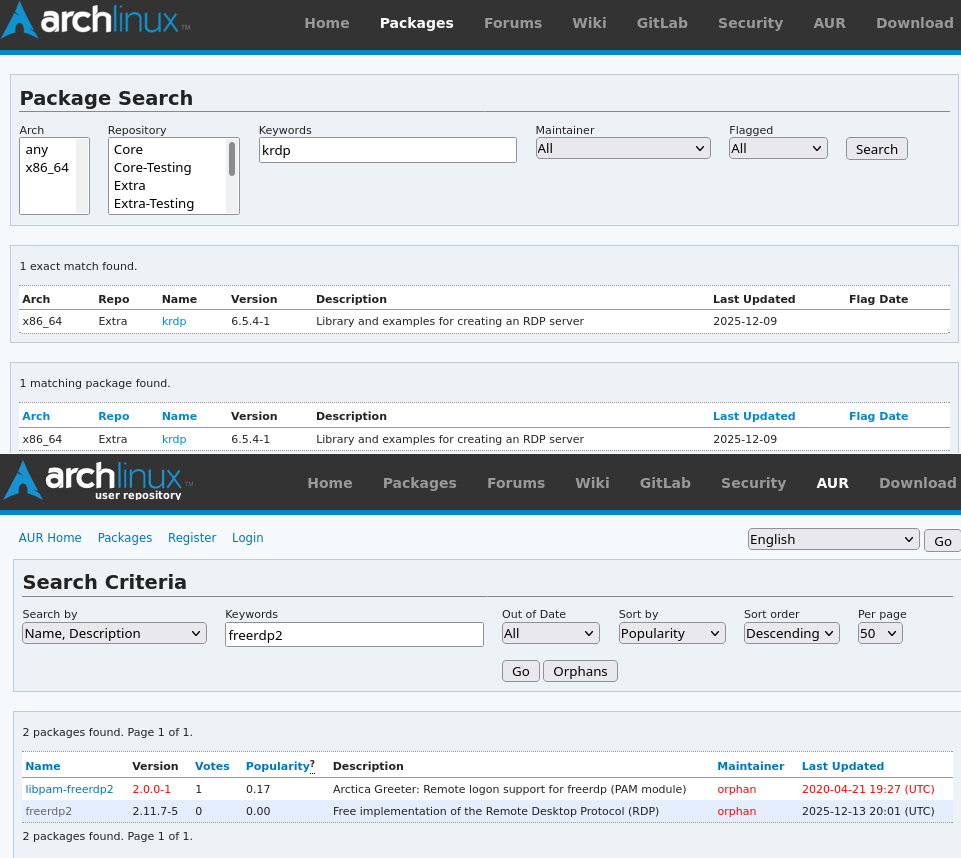
Task: Sort matching packages by Flag Date column
Action: [878, 416]
